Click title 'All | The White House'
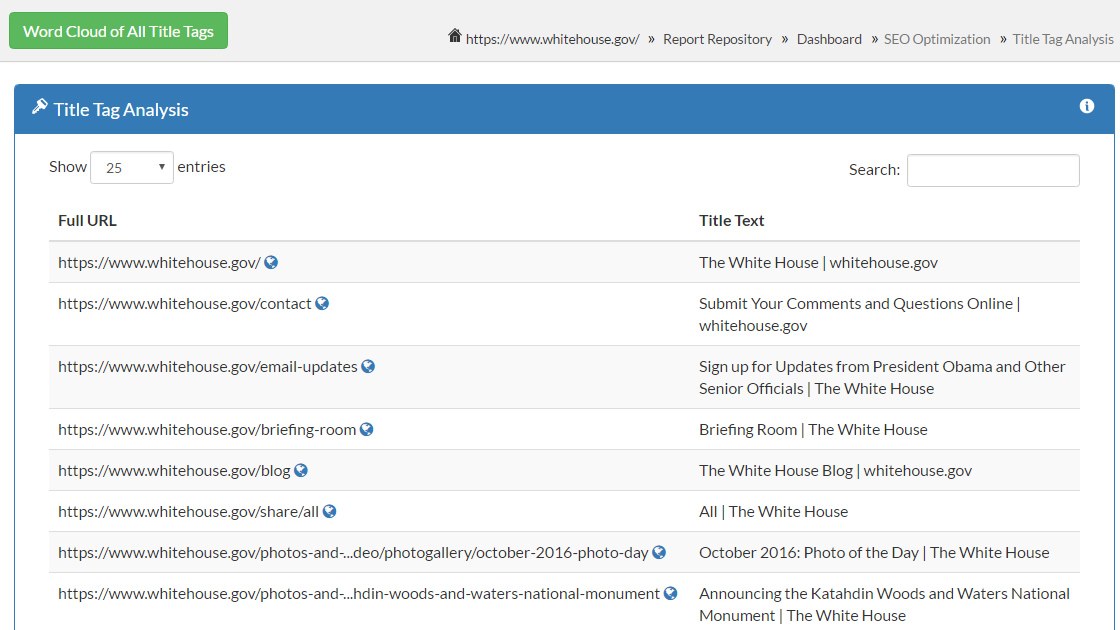Screen dimensions: 1120x630 point(773,511)
